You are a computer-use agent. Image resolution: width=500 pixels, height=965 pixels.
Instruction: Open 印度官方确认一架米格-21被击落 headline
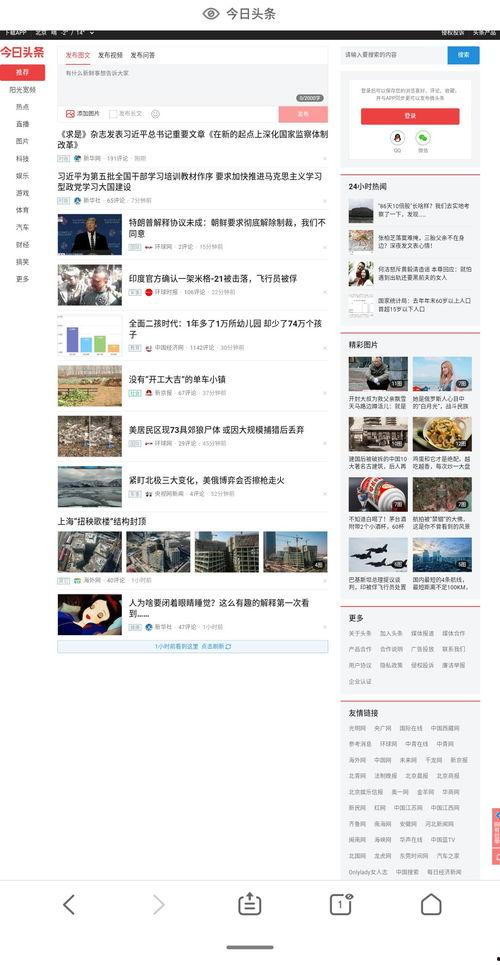coord(213,279)
